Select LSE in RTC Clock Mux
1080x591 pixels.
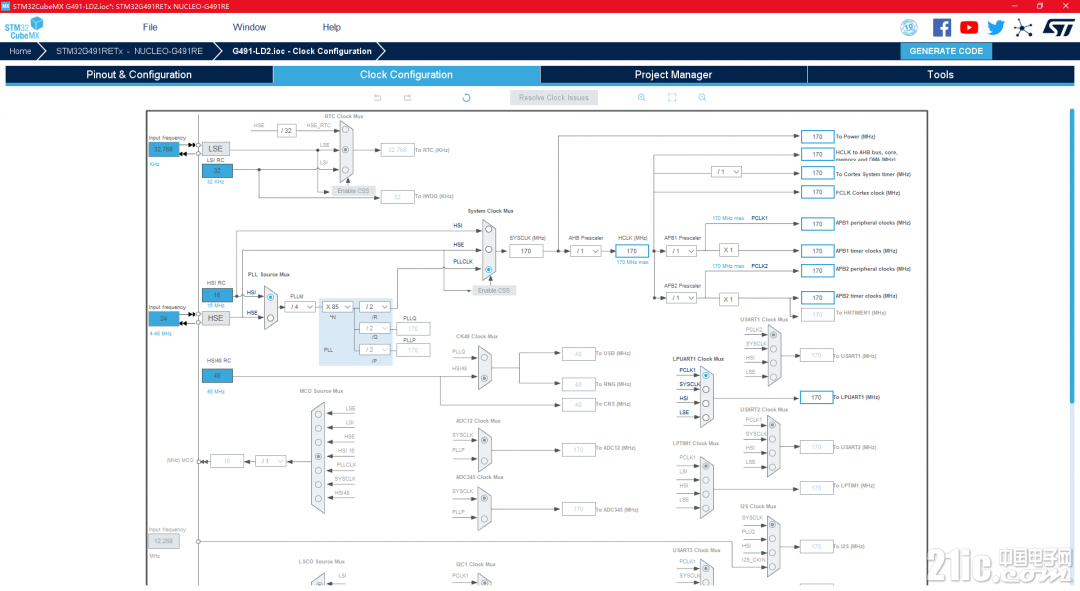click(x=346, y=149)
